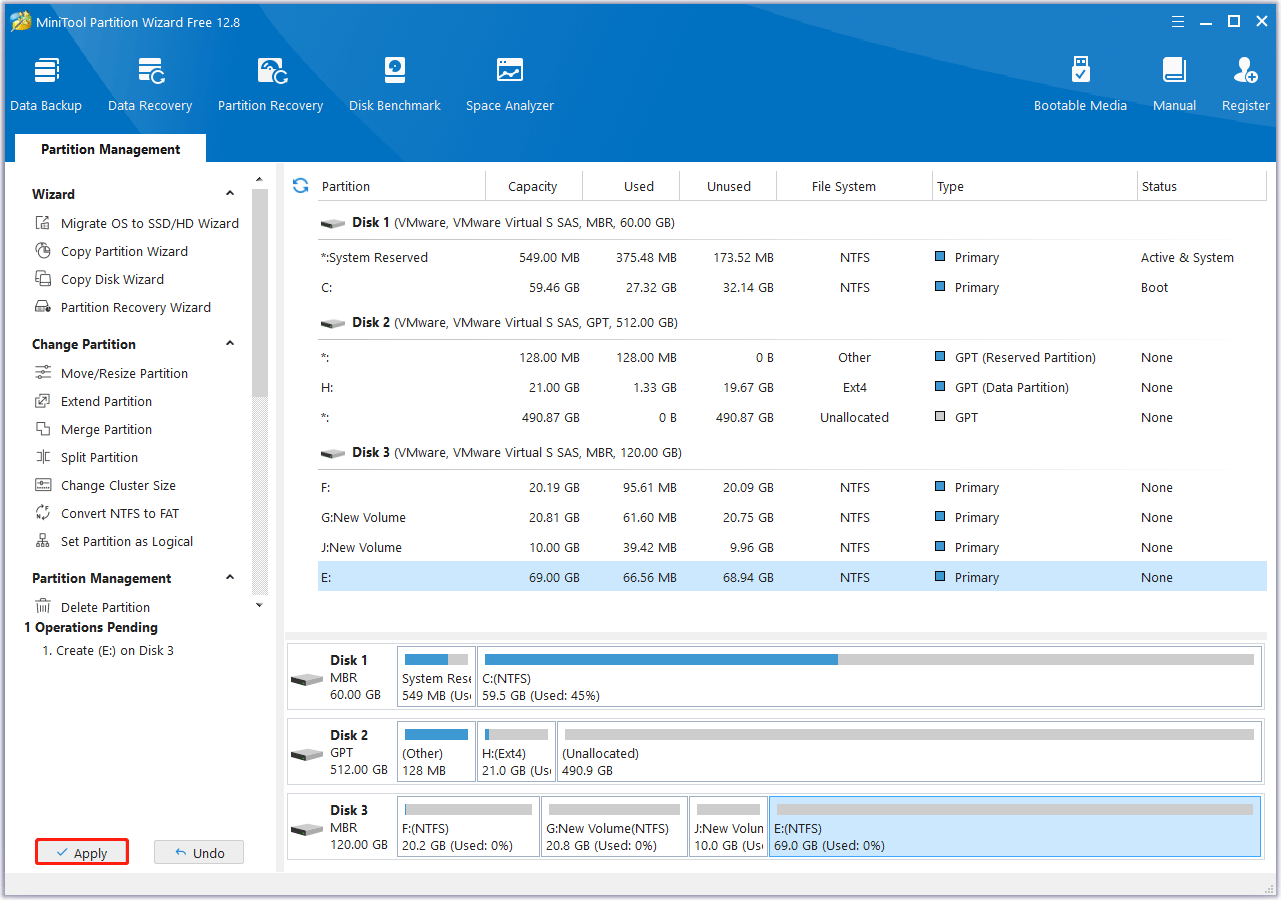Click the Disk 1 drive icon in disk map

click(x=307, y=679)
